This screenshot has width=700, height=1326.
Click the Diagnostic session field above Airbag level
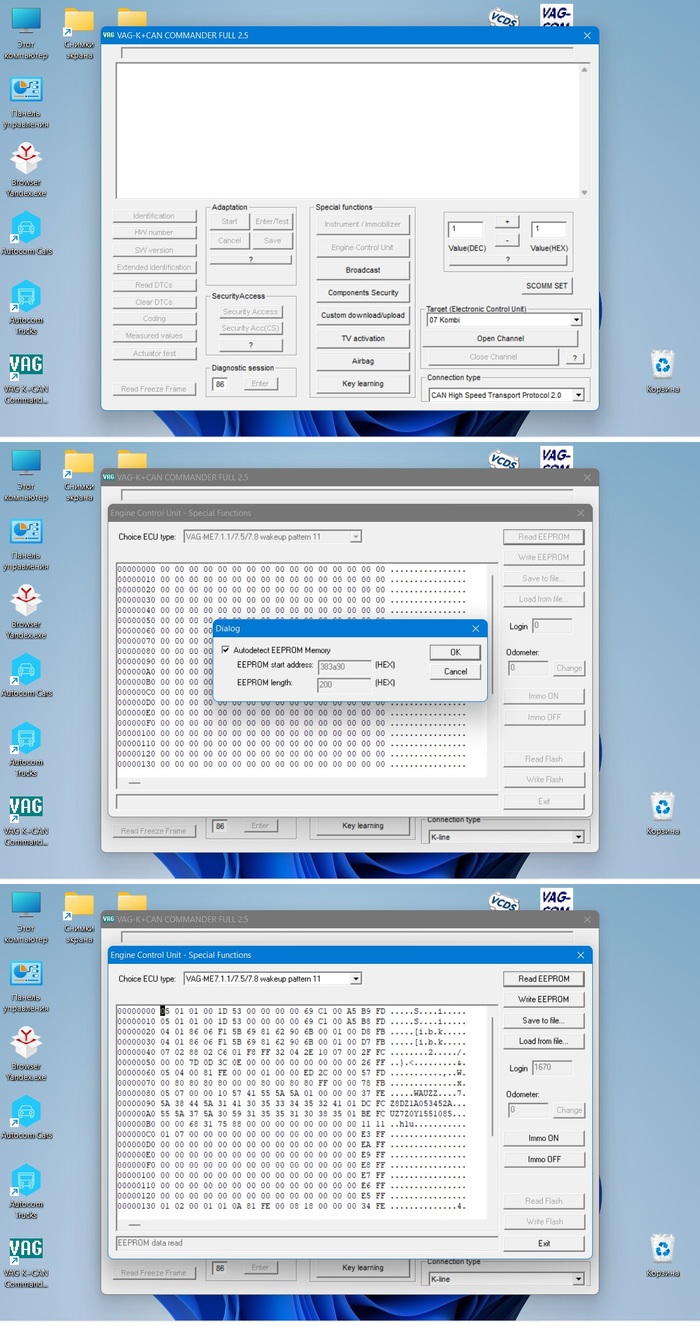(221, 383)
